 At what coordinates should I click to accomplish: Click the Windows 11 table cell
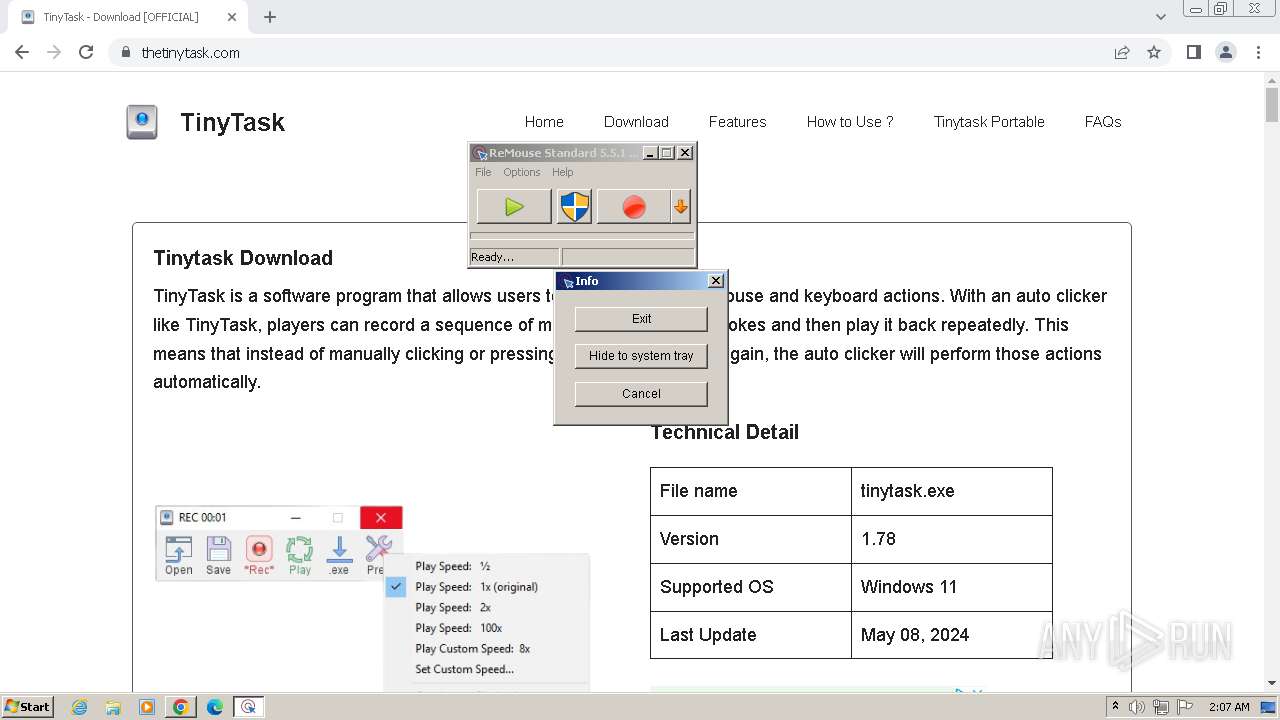pyautogui.click(x=951, y=587)
